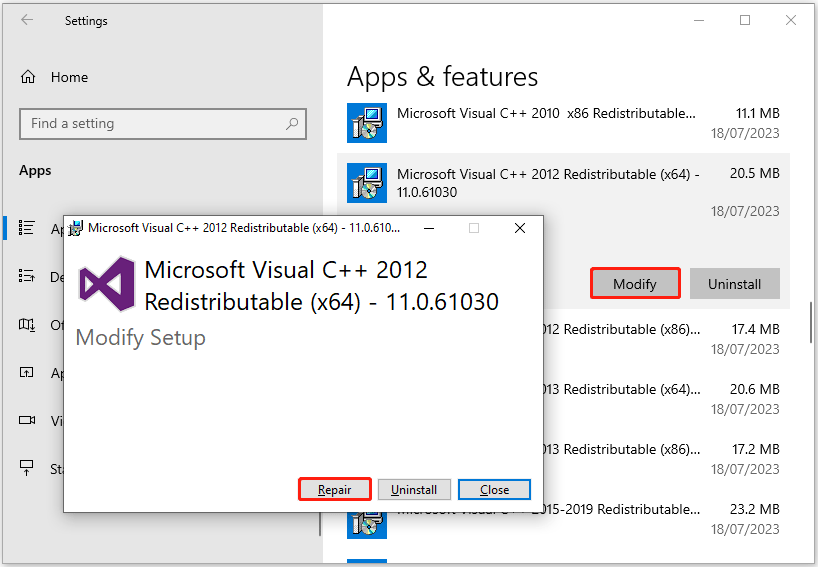Open Apps for websites sidebar icon

coord(27,372)
